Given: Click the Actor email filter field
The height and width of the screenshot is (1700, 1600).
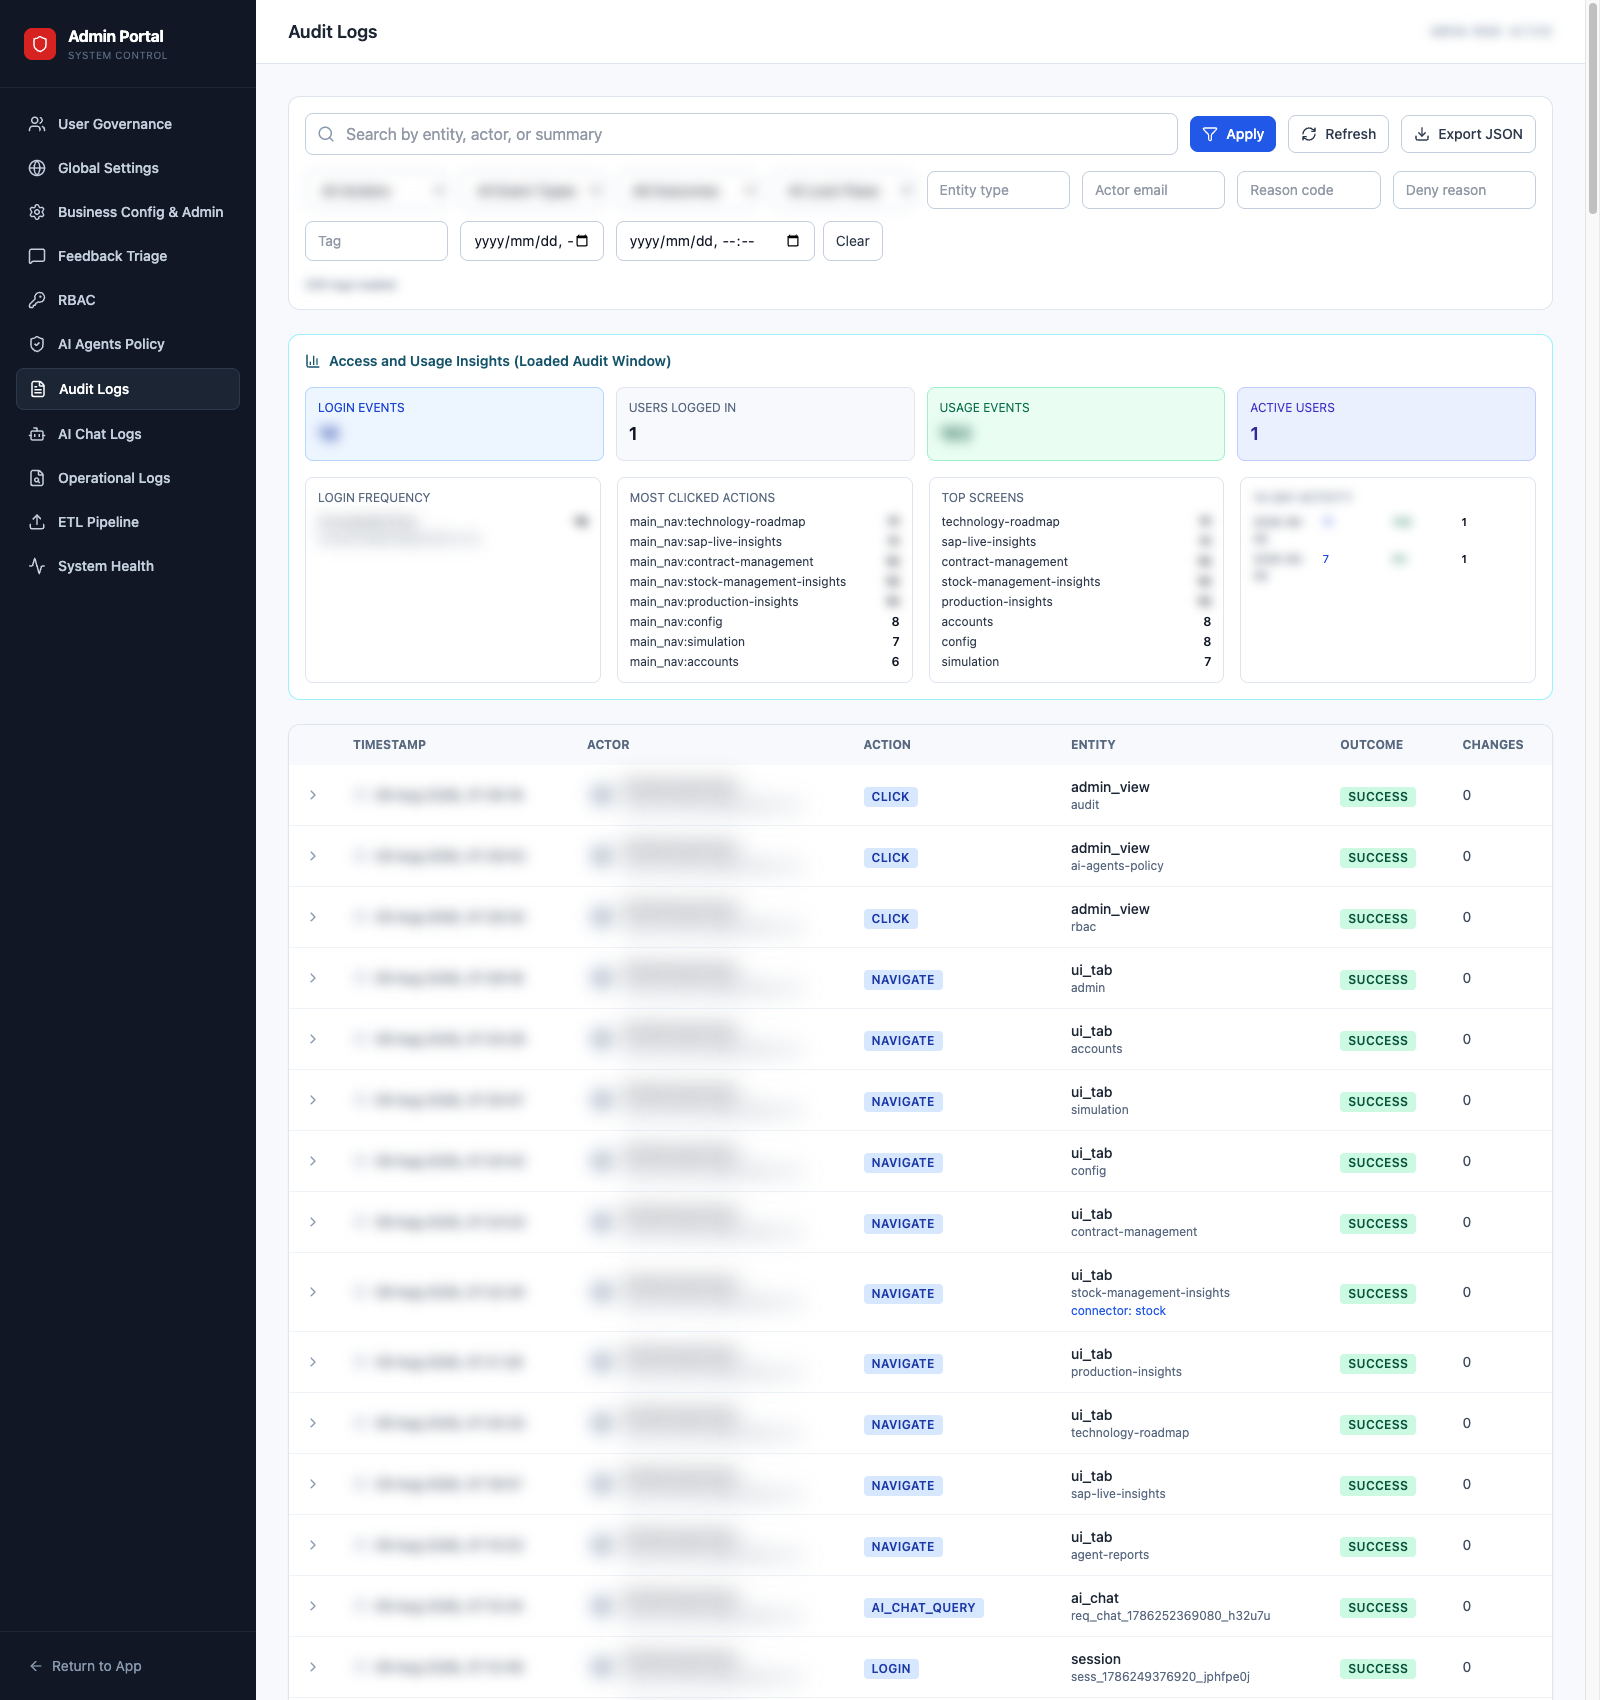Looking at the screenshot, I should [1153, 190].
